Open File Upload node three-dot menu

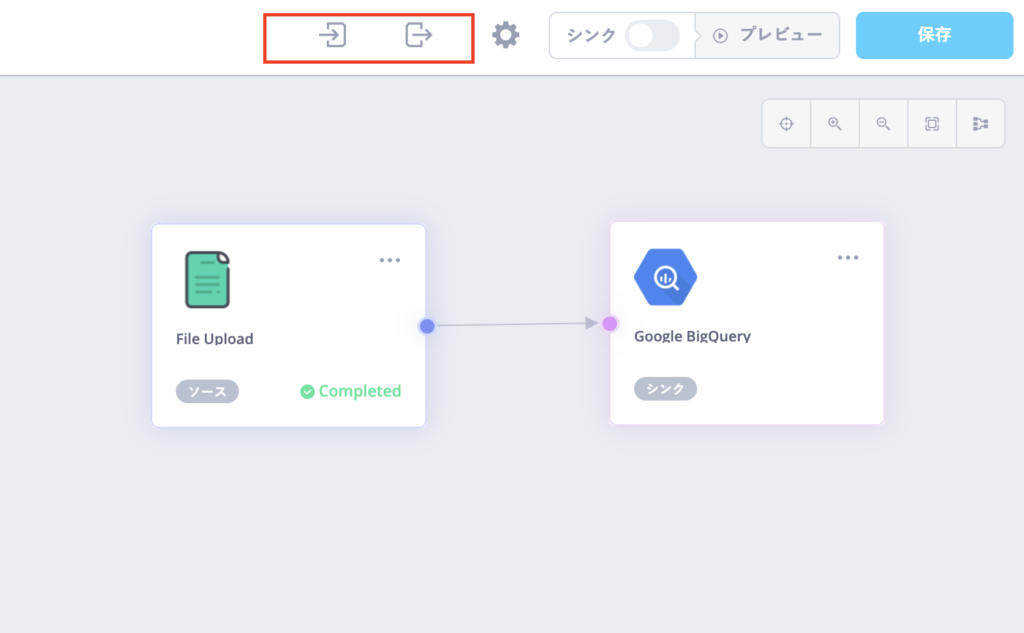[390, 260]
